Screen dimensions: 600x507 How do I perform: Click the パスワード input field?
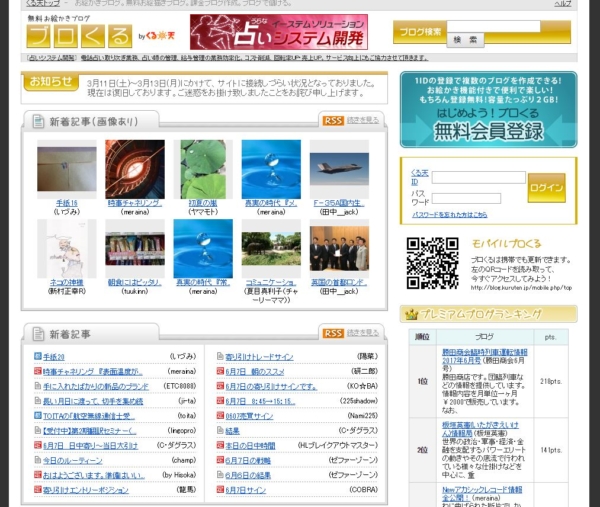tap(478, 196)
